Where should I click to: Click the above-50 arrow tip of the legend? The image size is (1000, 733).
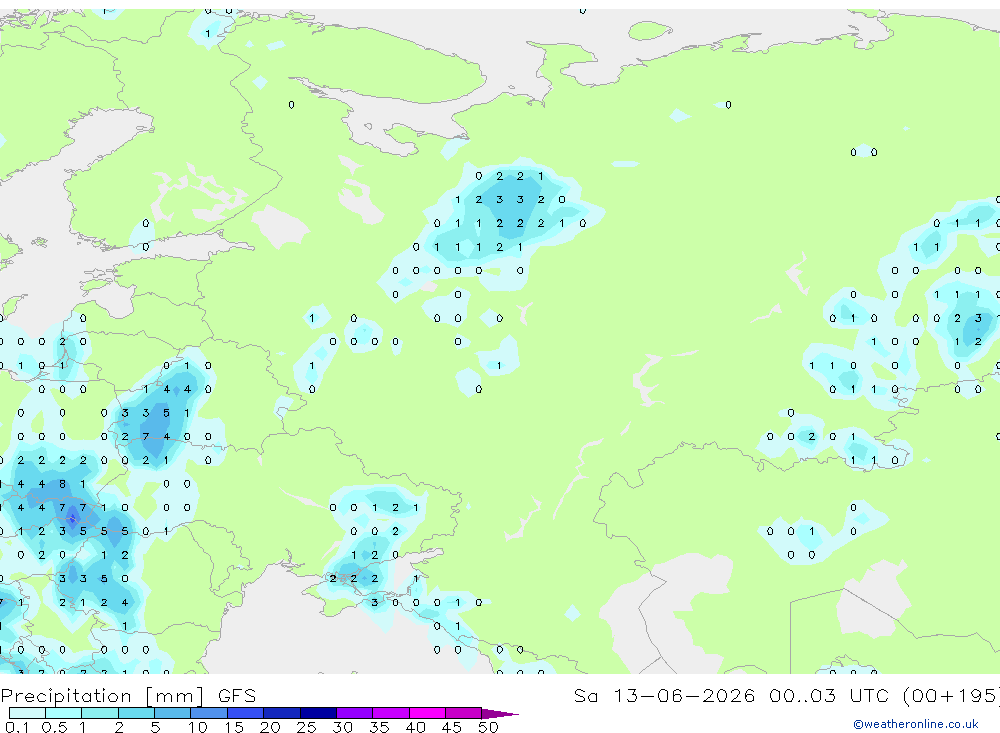[500, 714]
